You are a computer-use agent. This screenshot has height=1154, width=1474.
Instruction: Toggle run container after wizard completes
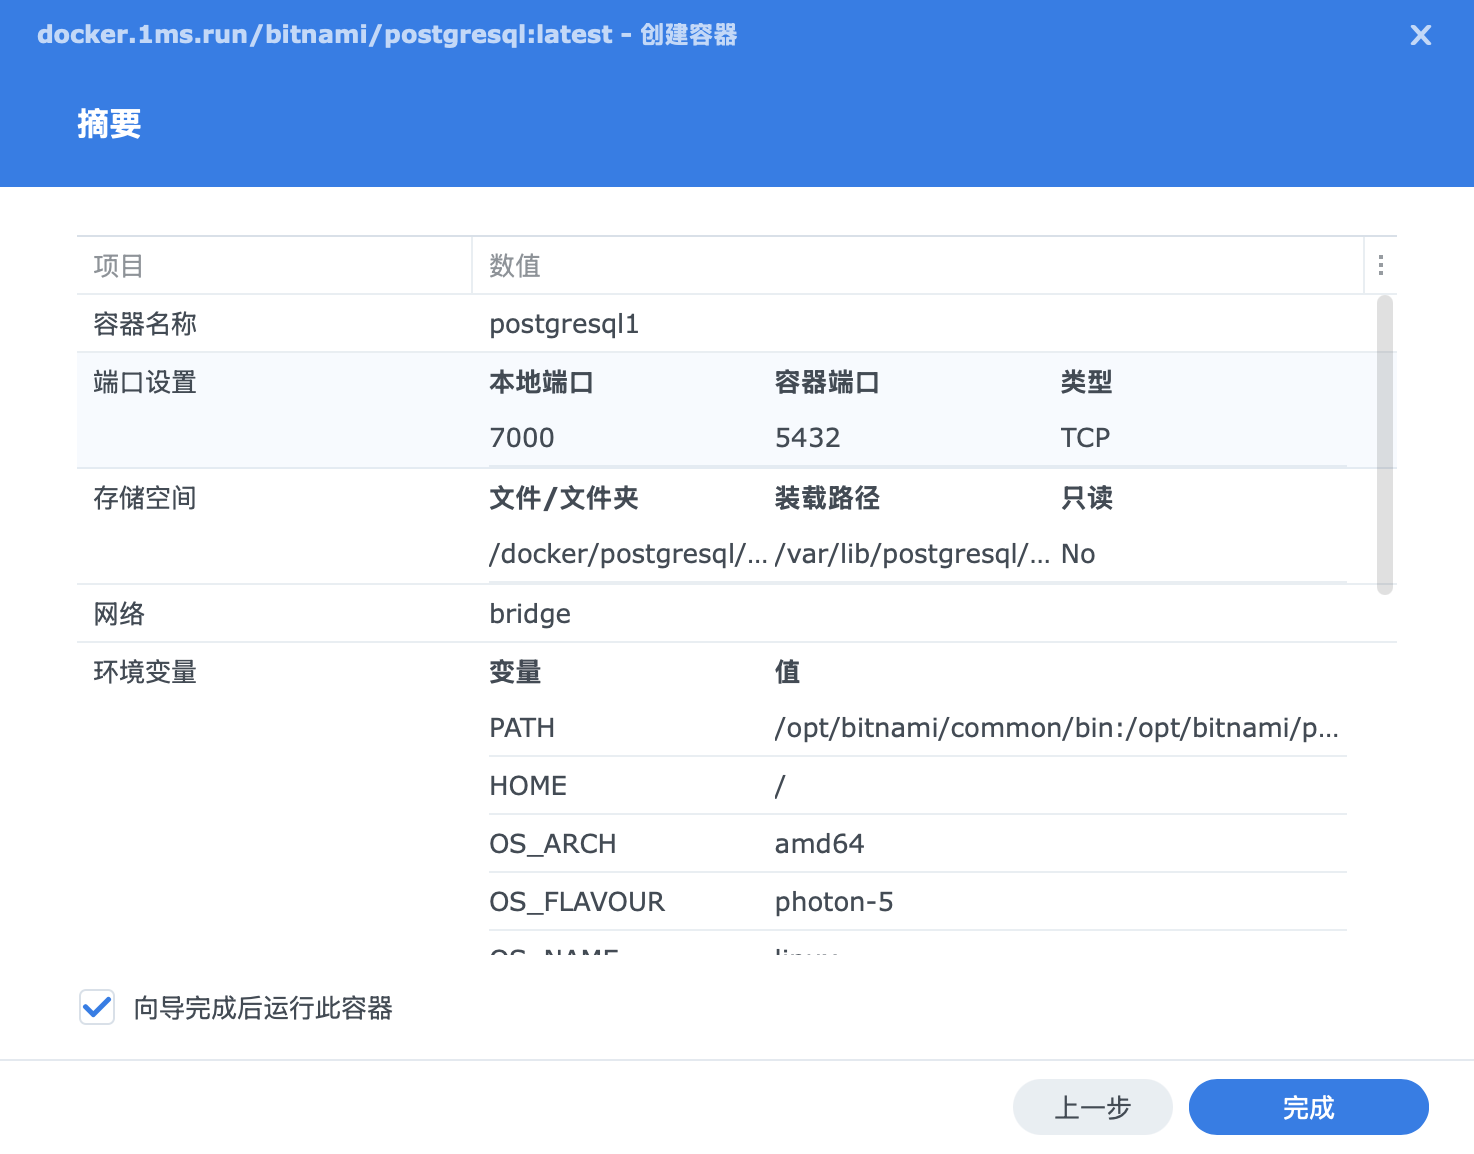(x=97, y=1007)
